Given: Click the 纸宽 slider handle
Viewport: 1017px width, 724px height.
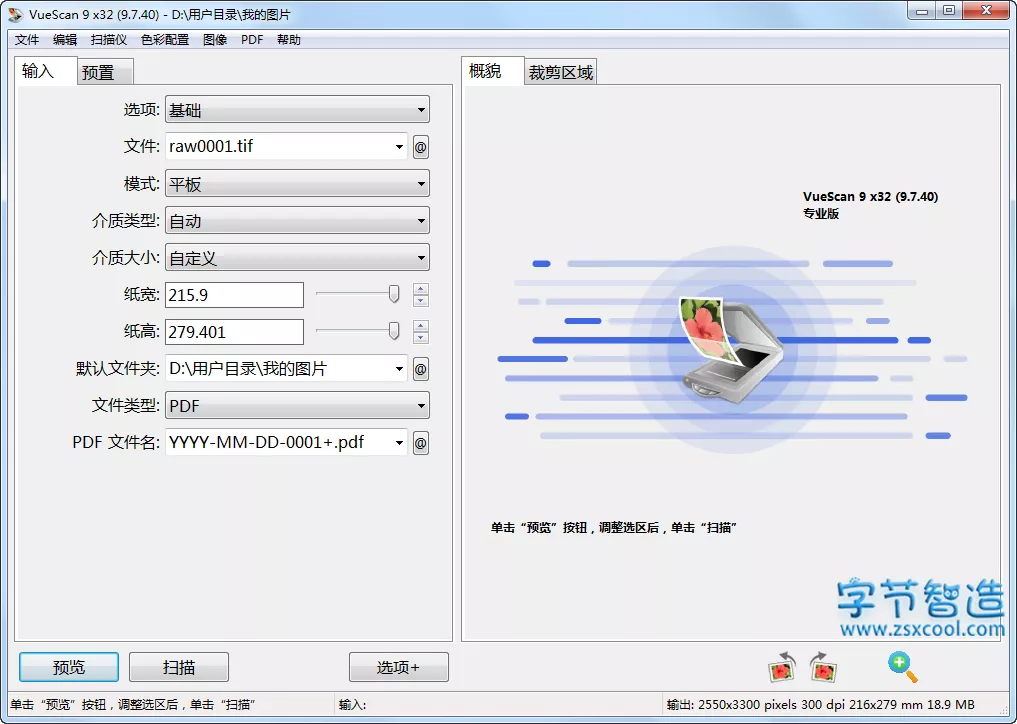Looking at the screenshot, I should point(394,294).
